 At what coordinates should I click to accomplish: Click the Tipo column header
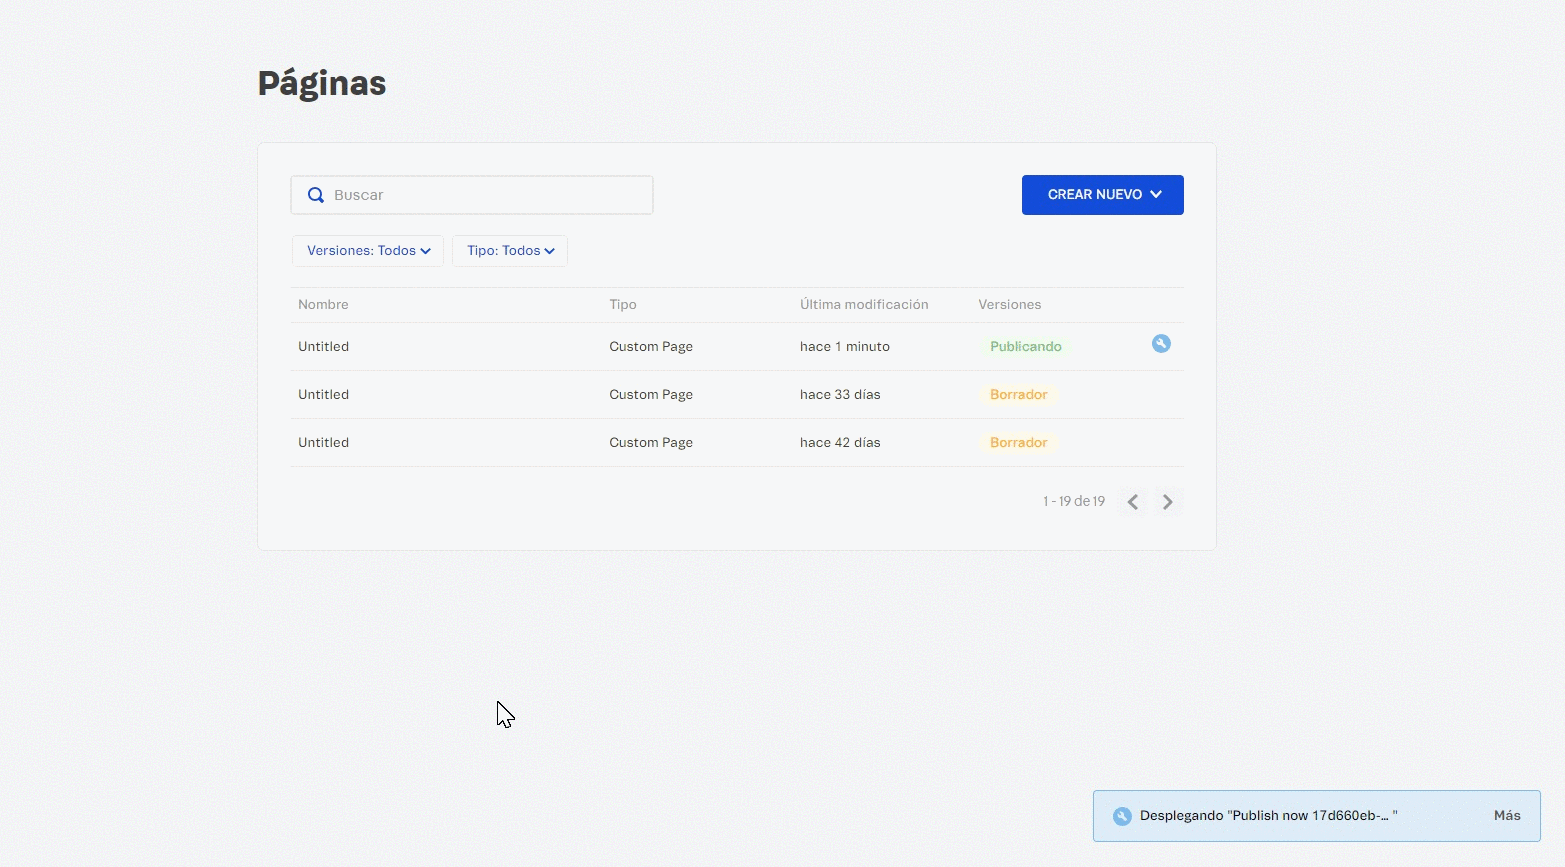(x=623, y=305)
